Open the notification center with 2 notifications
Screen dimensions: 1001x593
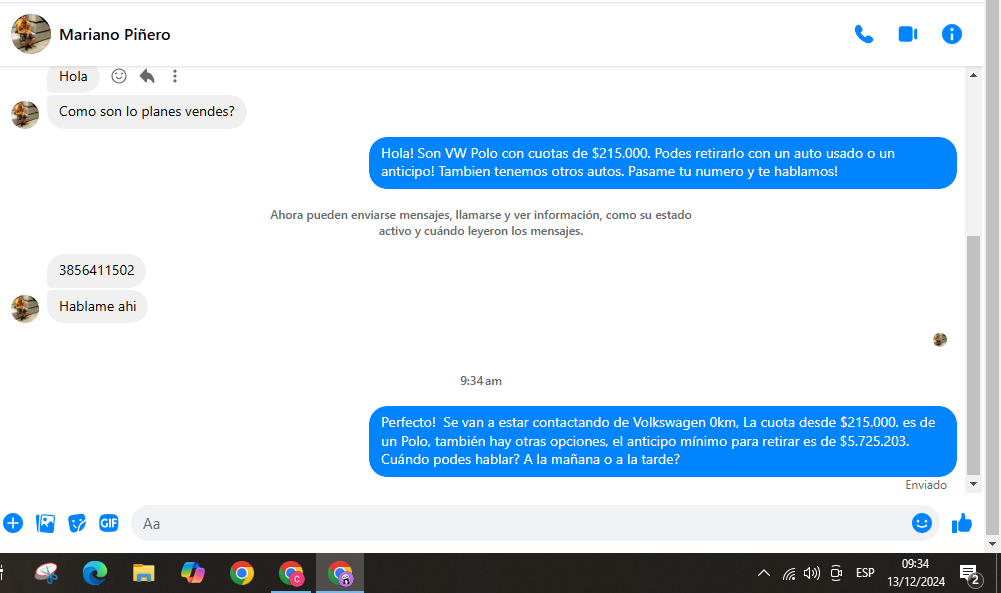970,574
